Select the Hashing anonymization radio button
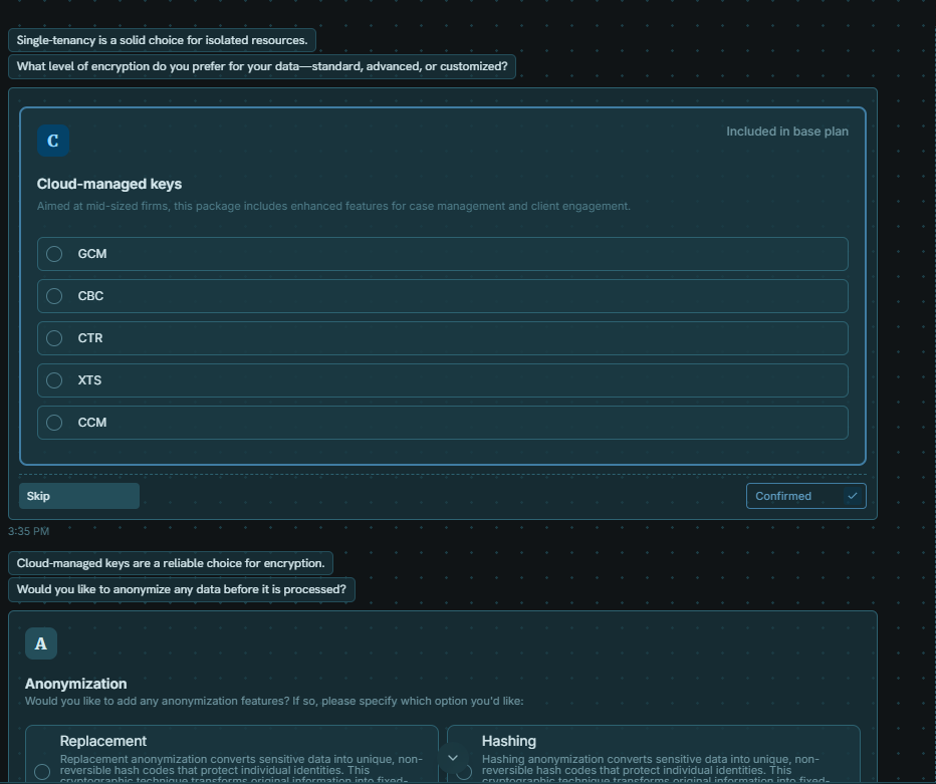This screenshot has height=784, width=936. [x=464, y=771]
